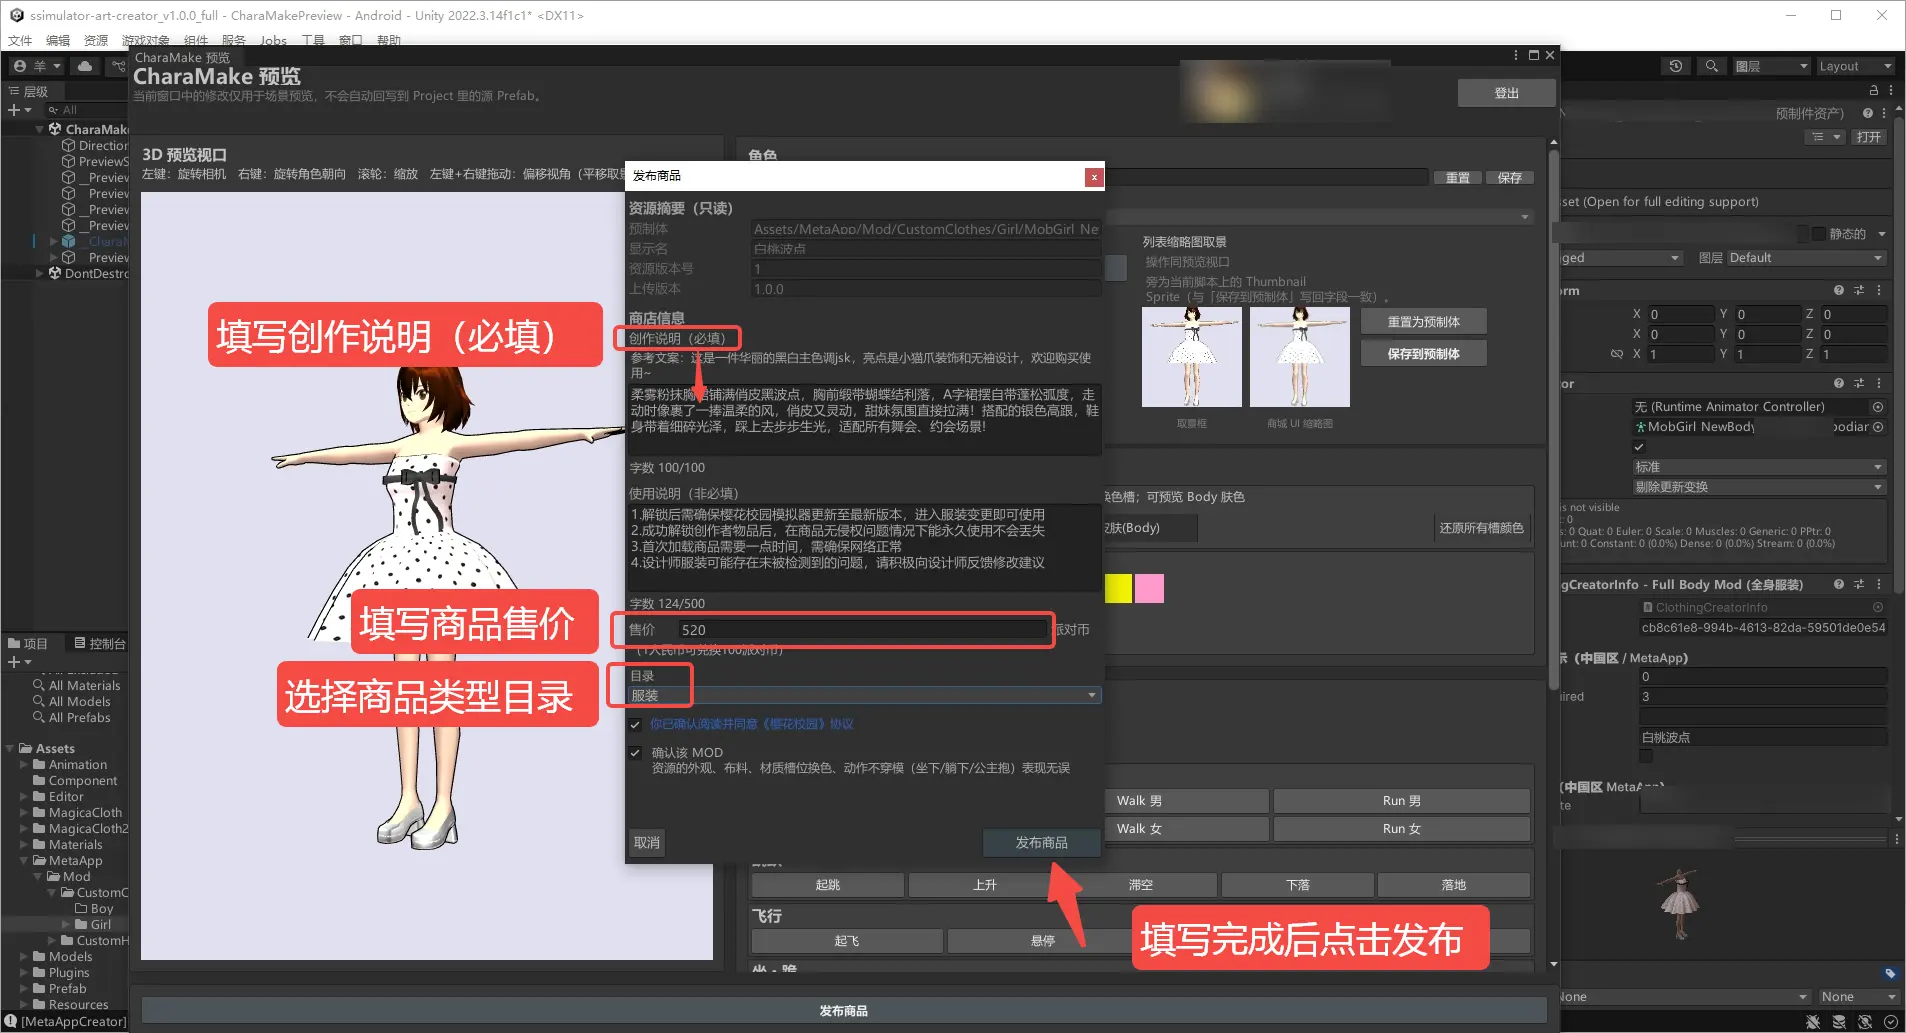Open the 目录 服装 category dropdown
This screenshot has width=1906, height=1033.
point(864,695)
